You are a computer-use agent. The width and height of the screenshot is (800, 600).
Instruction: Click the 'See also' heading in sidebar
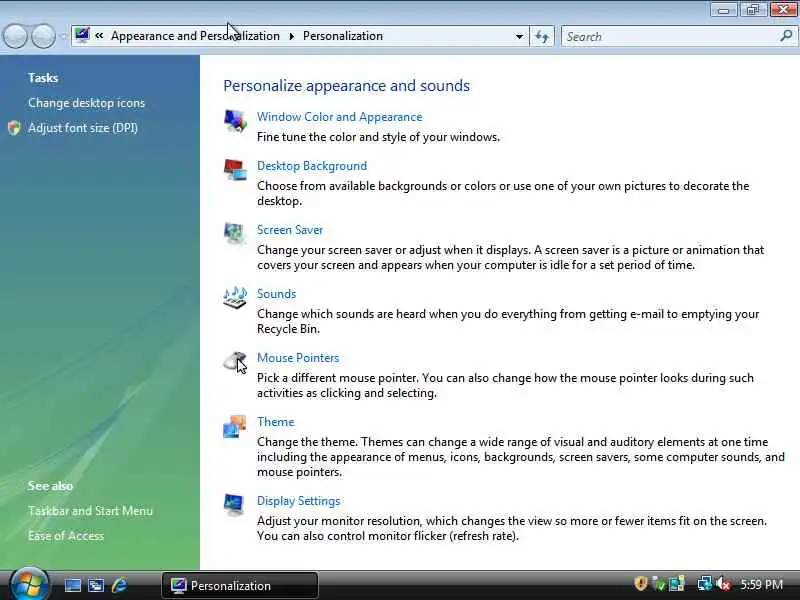pos(50,486)
